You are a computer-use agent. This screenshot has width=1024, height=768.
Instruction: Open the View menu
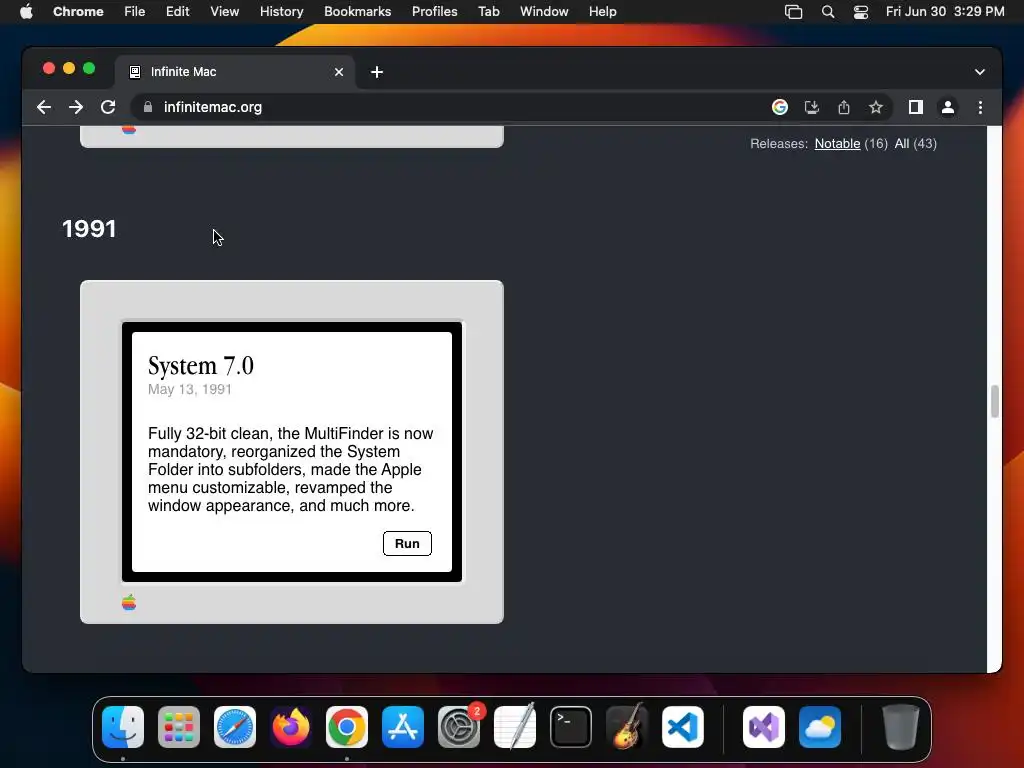point(224,12)
